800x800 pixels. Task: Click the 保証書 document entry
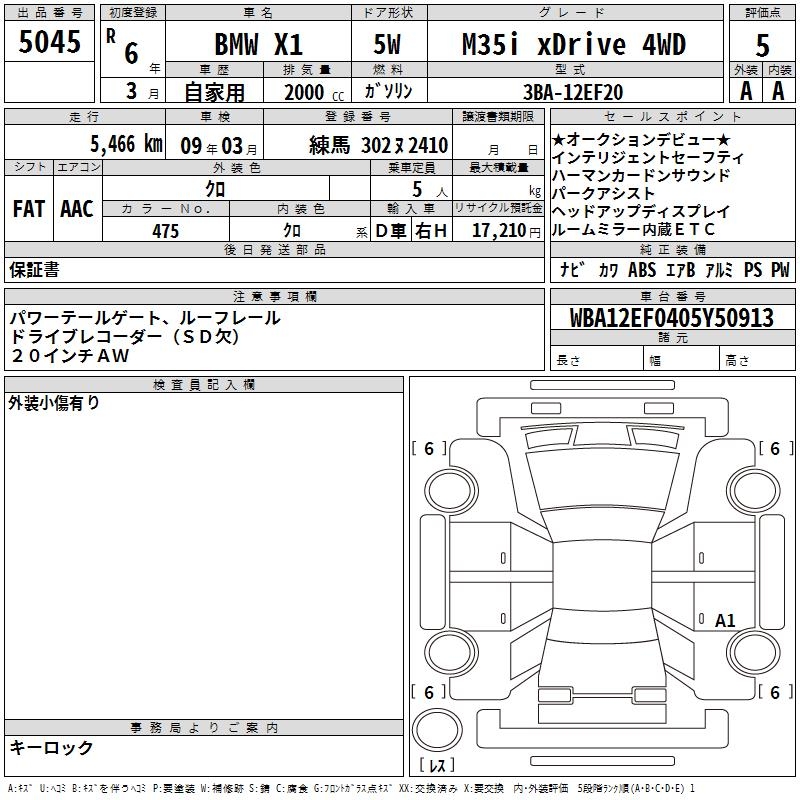click(34, 269)
